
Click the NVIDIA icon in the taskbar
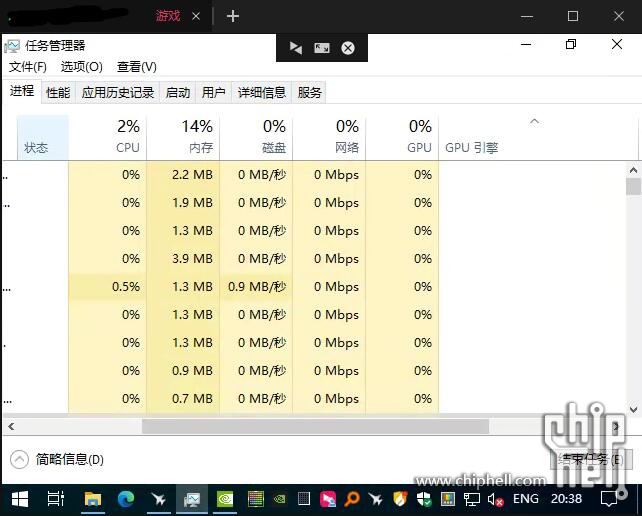[224, 498]
